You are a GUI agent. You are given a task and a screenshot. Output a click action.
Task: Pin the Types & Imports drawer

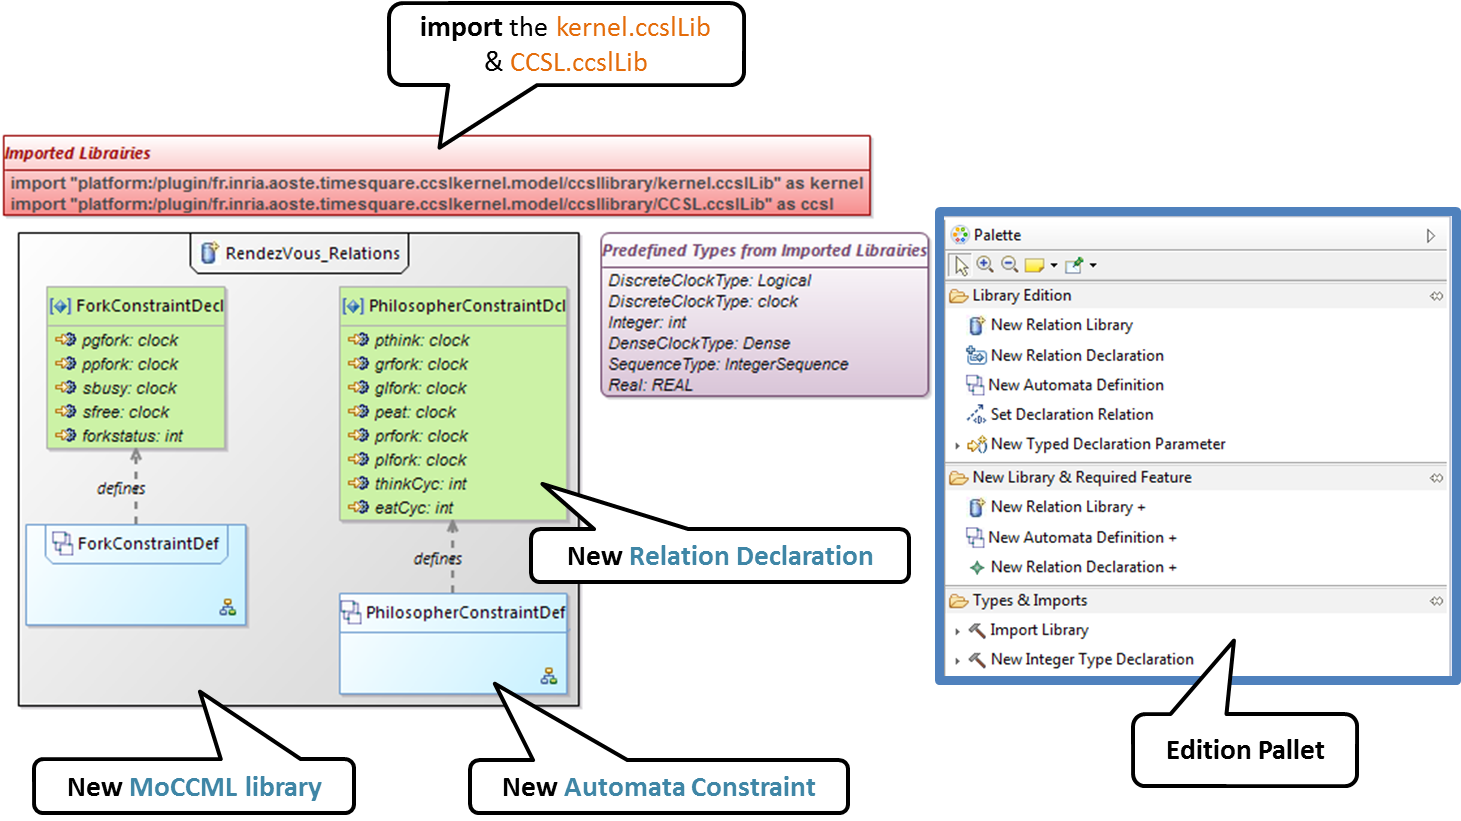[1436, 601]
